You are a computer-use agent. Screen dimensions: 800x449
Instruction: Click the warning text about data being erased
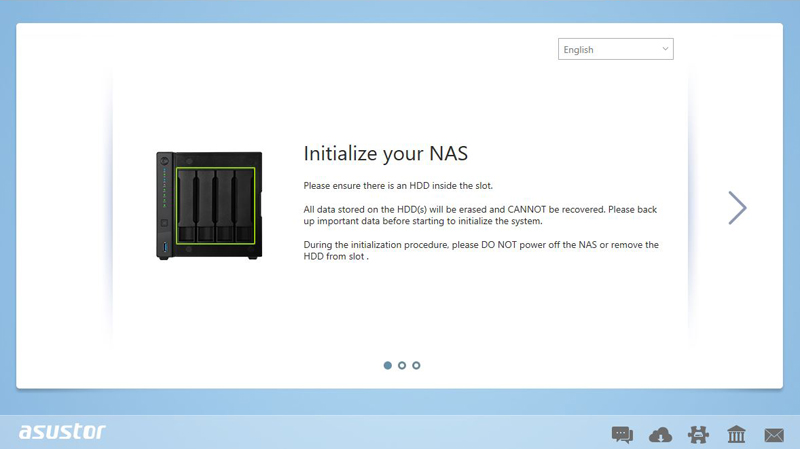click(x=481, y=215)
